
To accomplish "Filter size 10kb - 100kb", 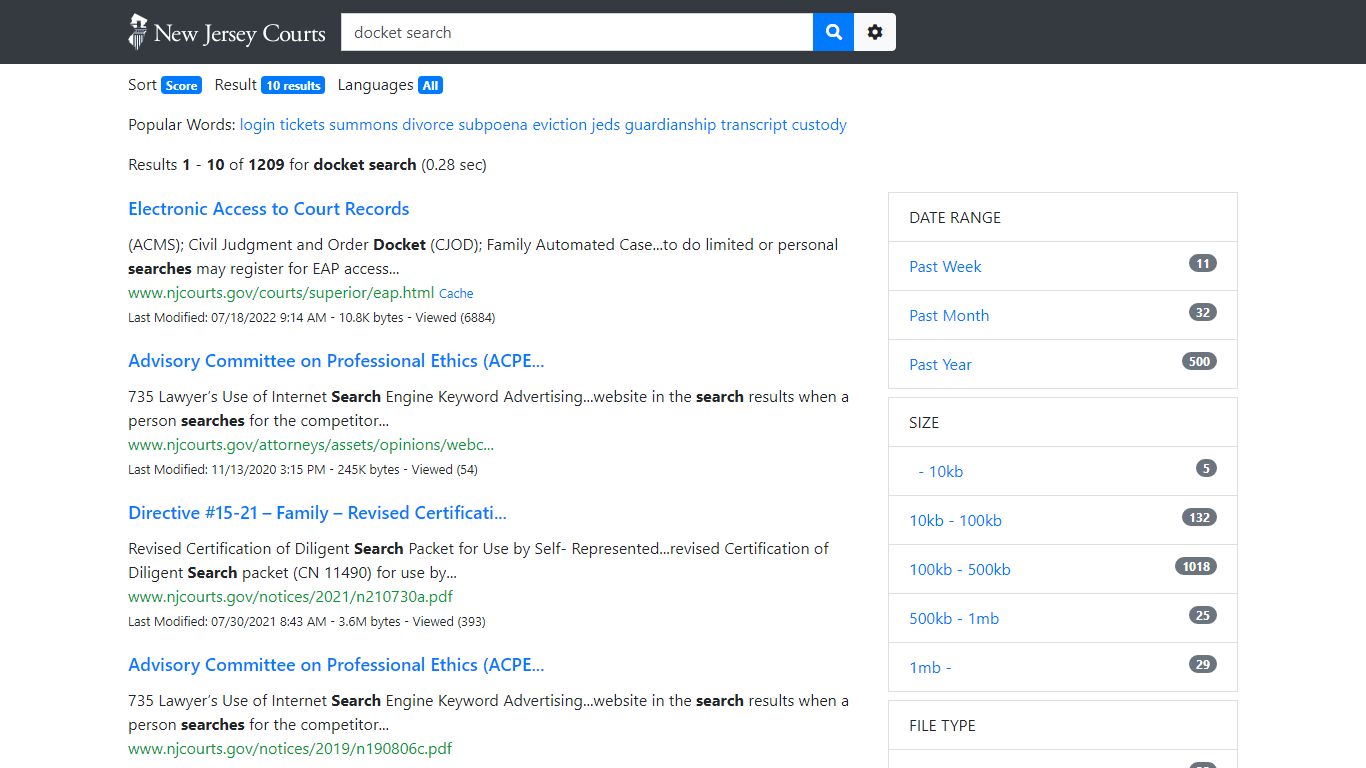I will coord(955,520).
